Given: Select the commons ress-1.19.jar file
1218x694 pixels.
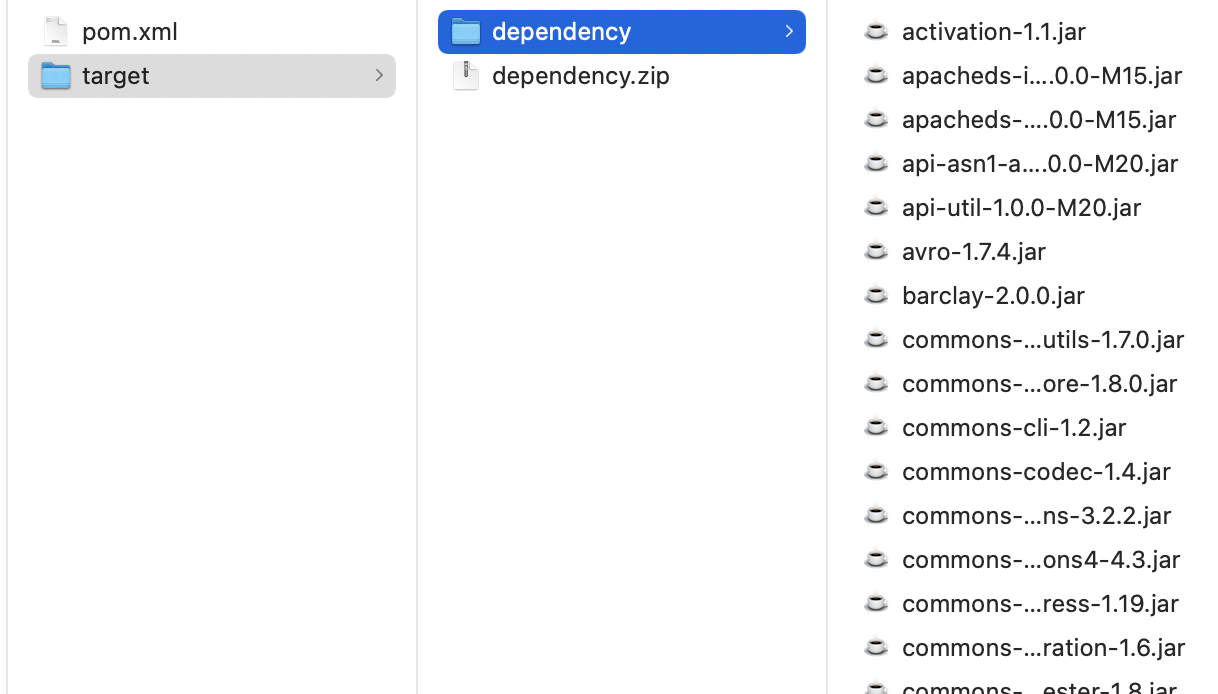Looking at the screenshot, I should 1040,603.
